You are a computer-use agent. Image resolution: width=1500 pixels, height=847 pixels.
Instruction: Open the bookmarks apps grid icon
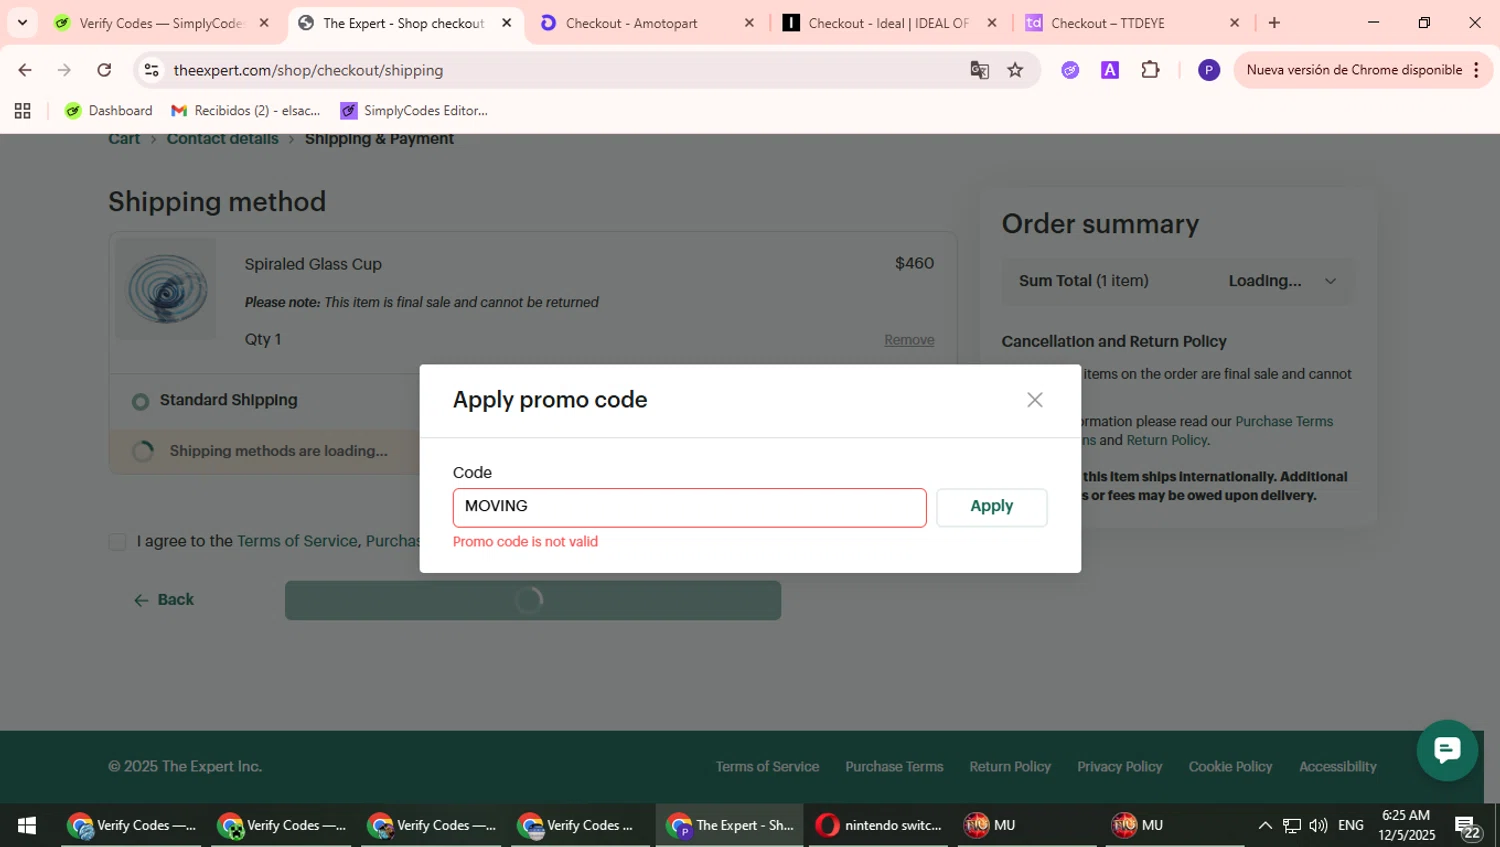click(22, 111)
